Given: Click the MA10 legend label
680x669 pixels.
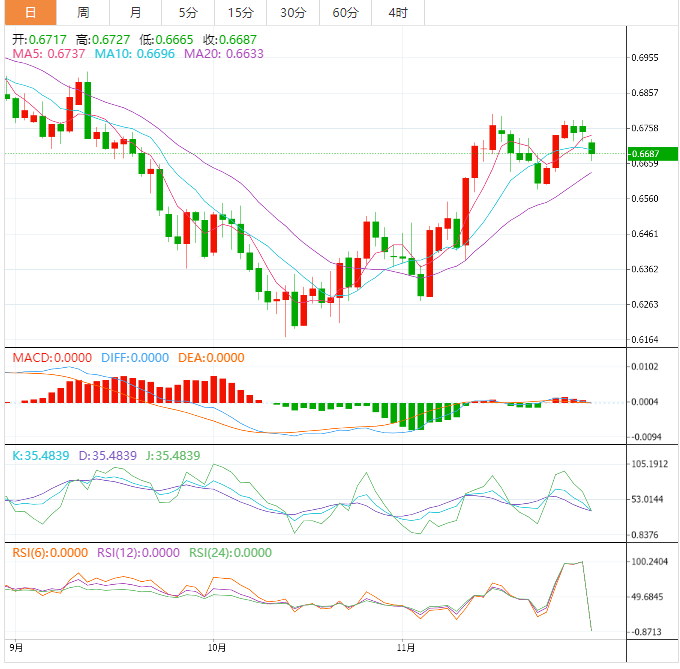Looking at the screenshot, I should pos(136,54).
